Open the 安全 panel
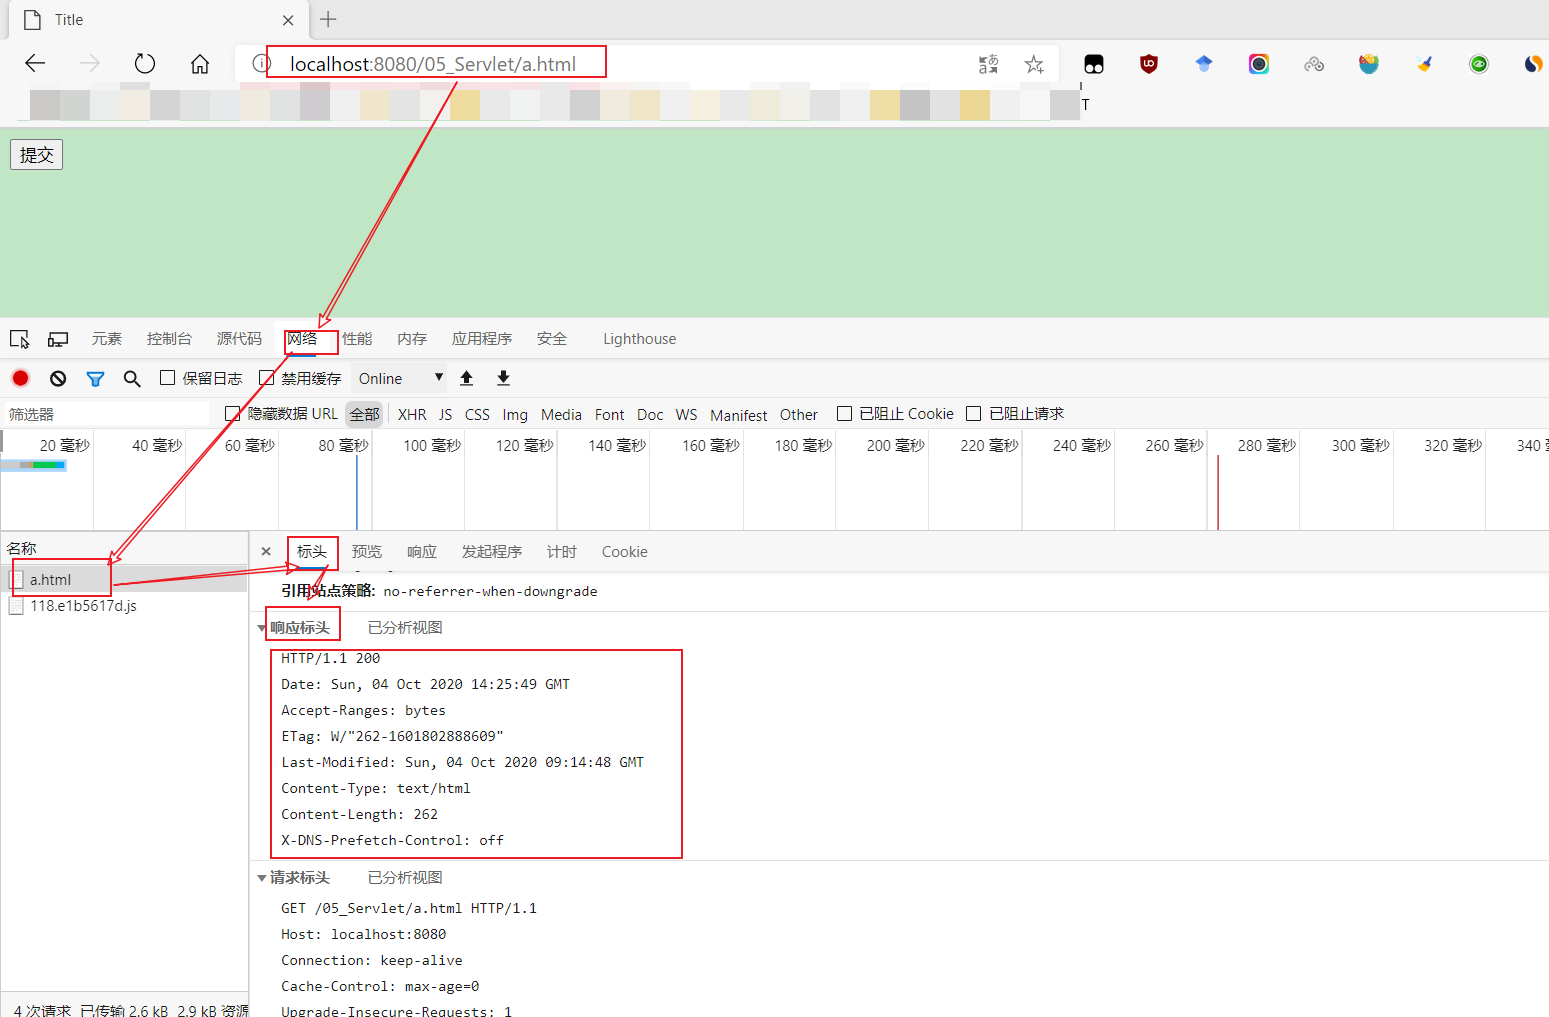 coord(552,339)
